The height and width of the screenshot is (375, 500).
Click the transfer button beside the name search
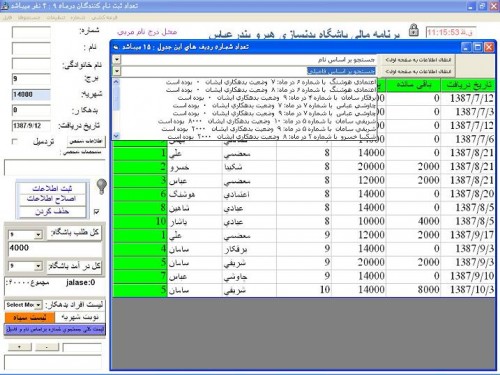[418, 60]
